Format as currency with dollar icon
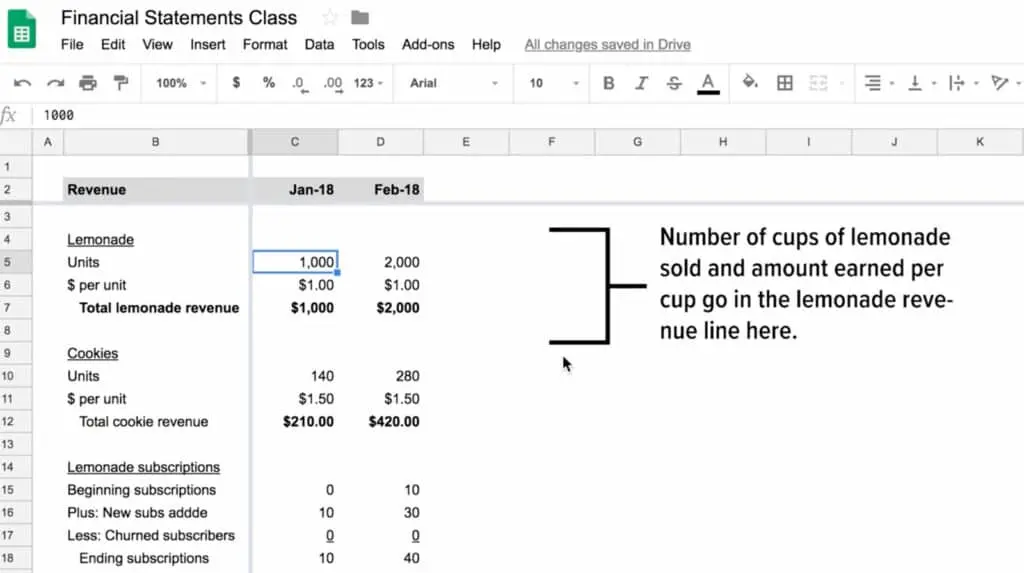The image size is (1024, 573). point(236,83)
